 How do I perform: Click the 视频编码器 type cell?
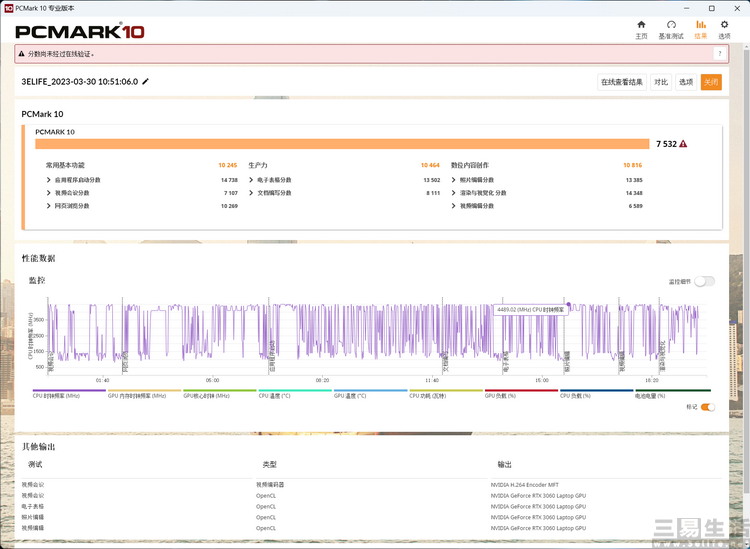(270, 485)
